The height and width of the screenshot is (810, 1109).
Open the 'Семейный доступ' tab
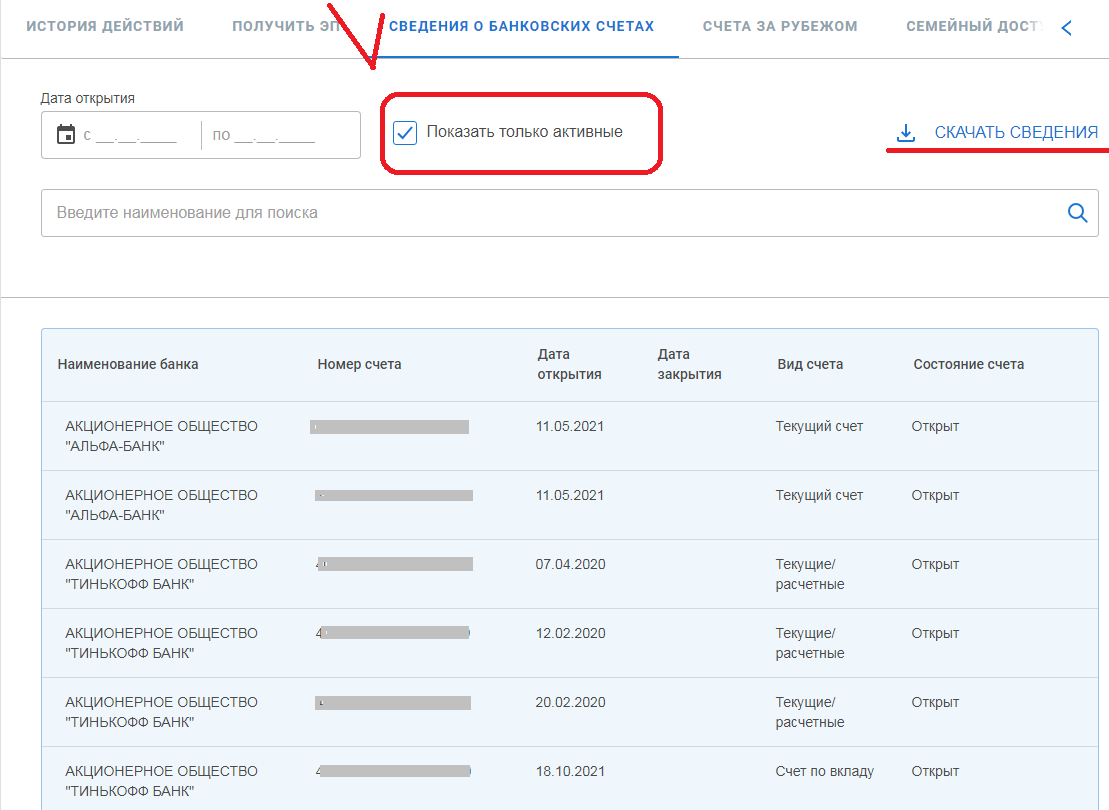(x=975, y=26)
